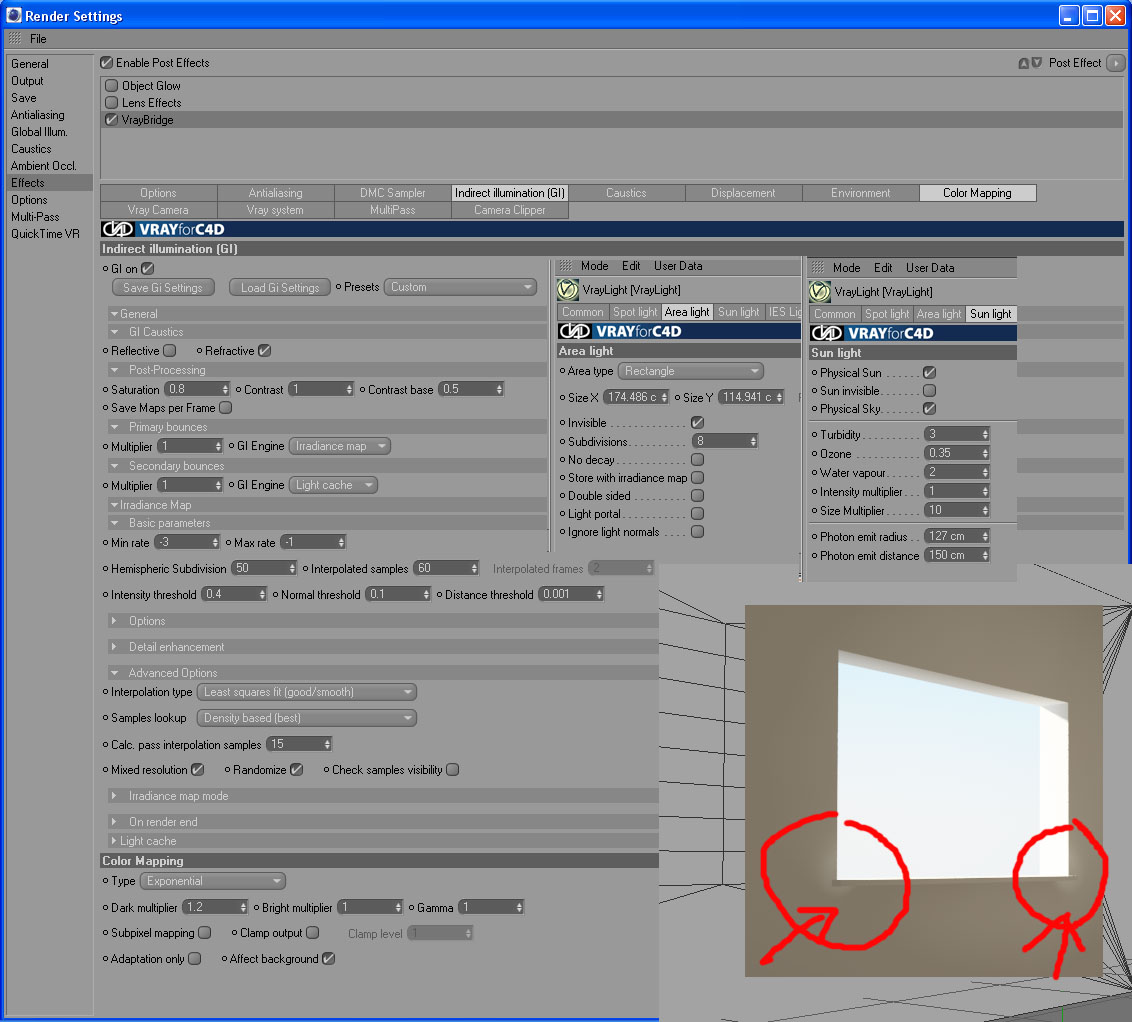Click the post effect move-down arrow icon
This screenshot has height=1022, width=1132.
[1037, 63]
